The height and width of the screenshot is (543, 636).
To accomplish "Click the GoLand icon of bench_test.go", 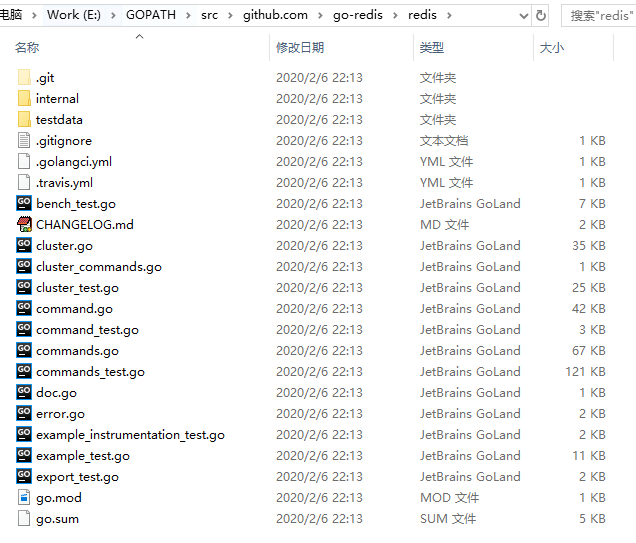I will tap(24, 203).
